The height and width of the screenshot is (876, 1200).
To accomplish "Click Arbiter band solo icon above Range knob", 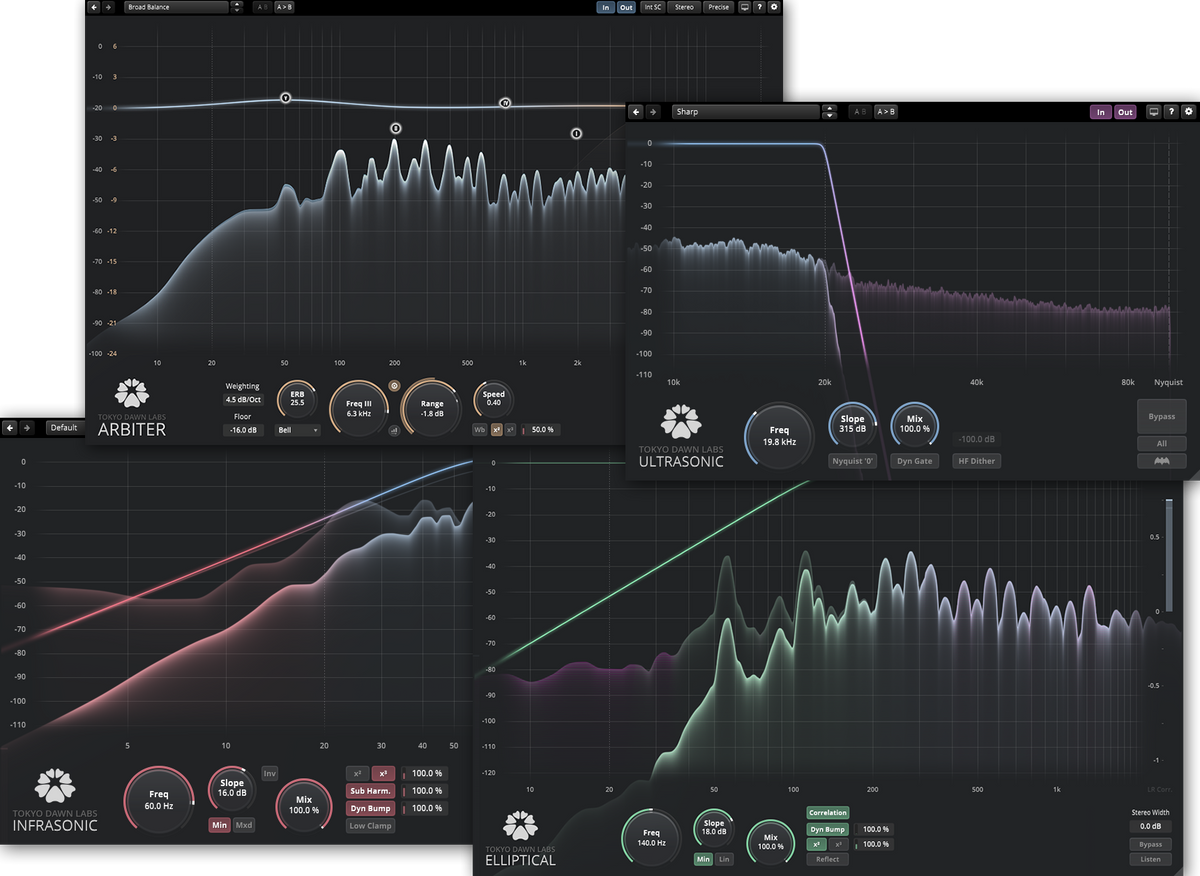I will [x=395, y=385].
